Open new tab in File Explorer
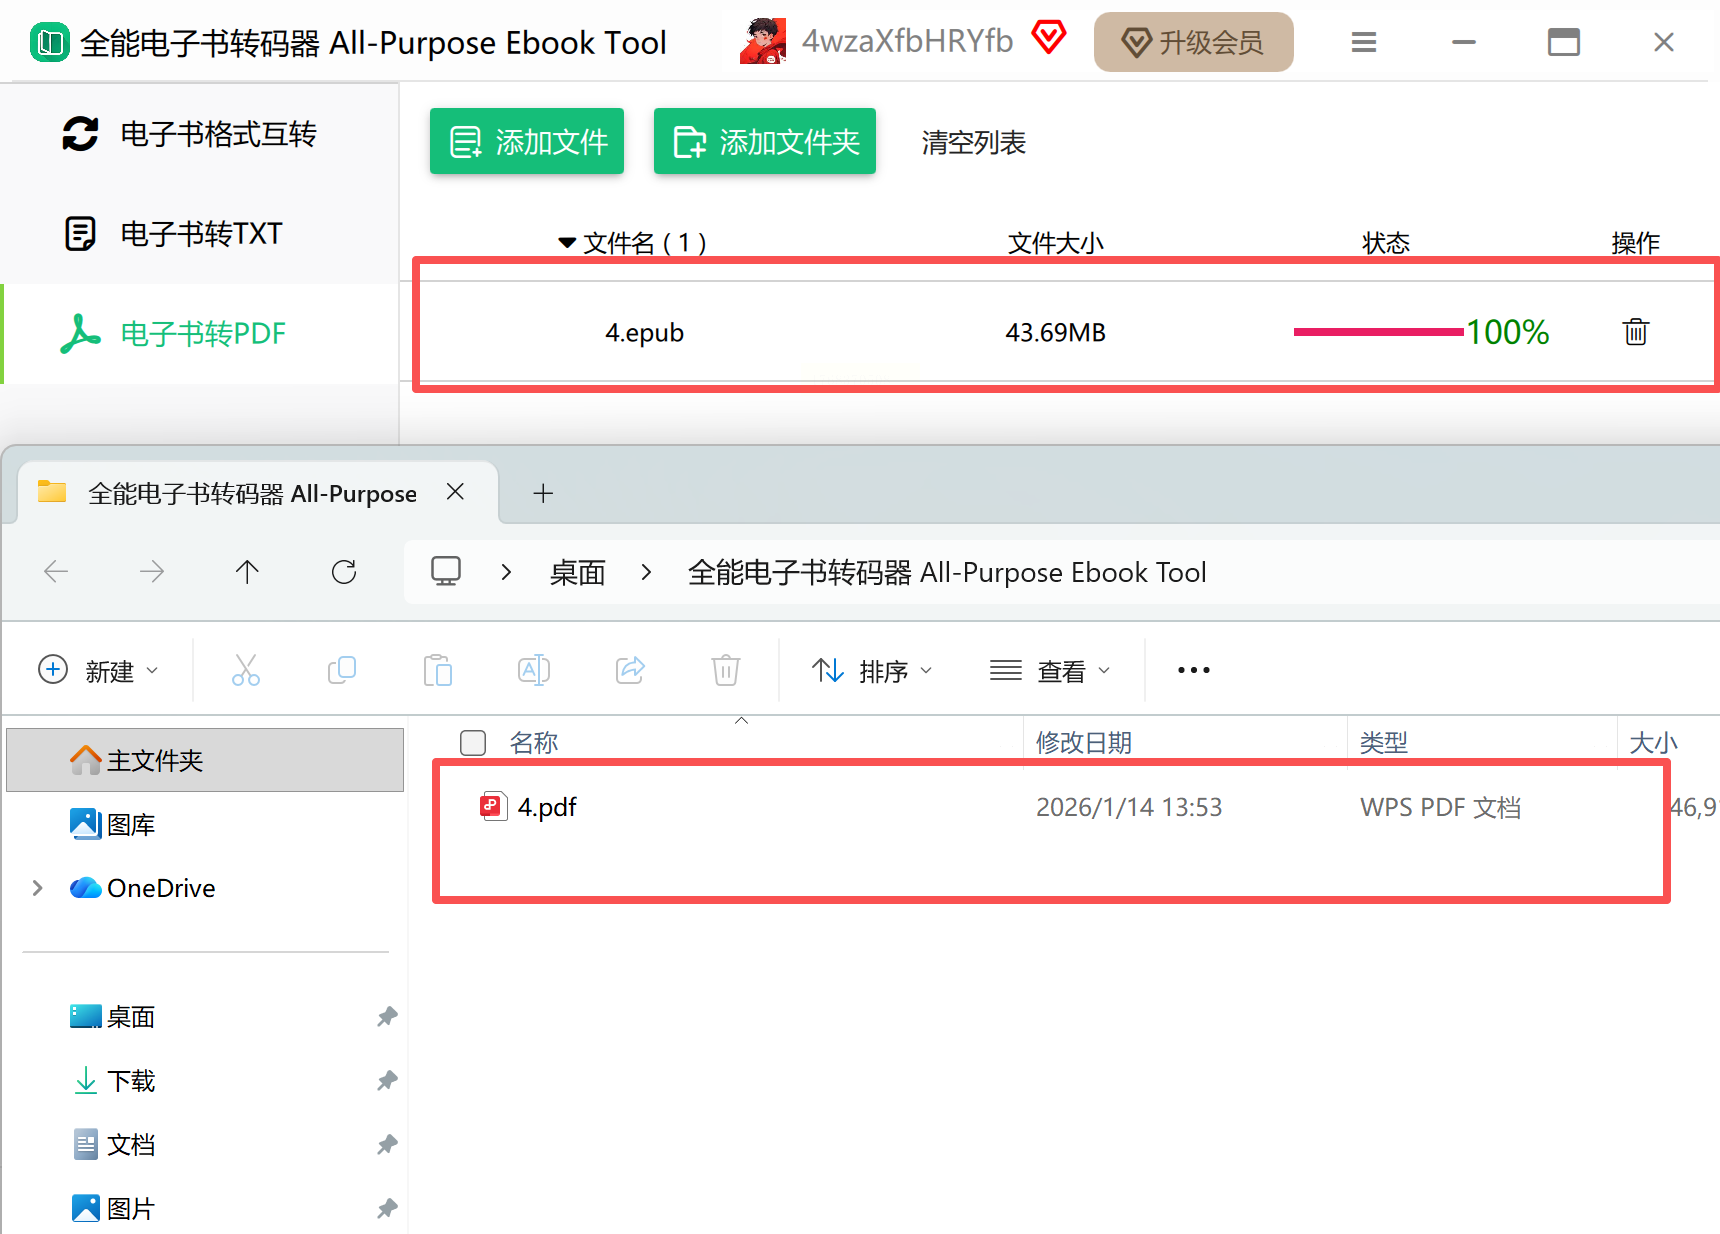1720x1234 pixels. coord(543,493)
